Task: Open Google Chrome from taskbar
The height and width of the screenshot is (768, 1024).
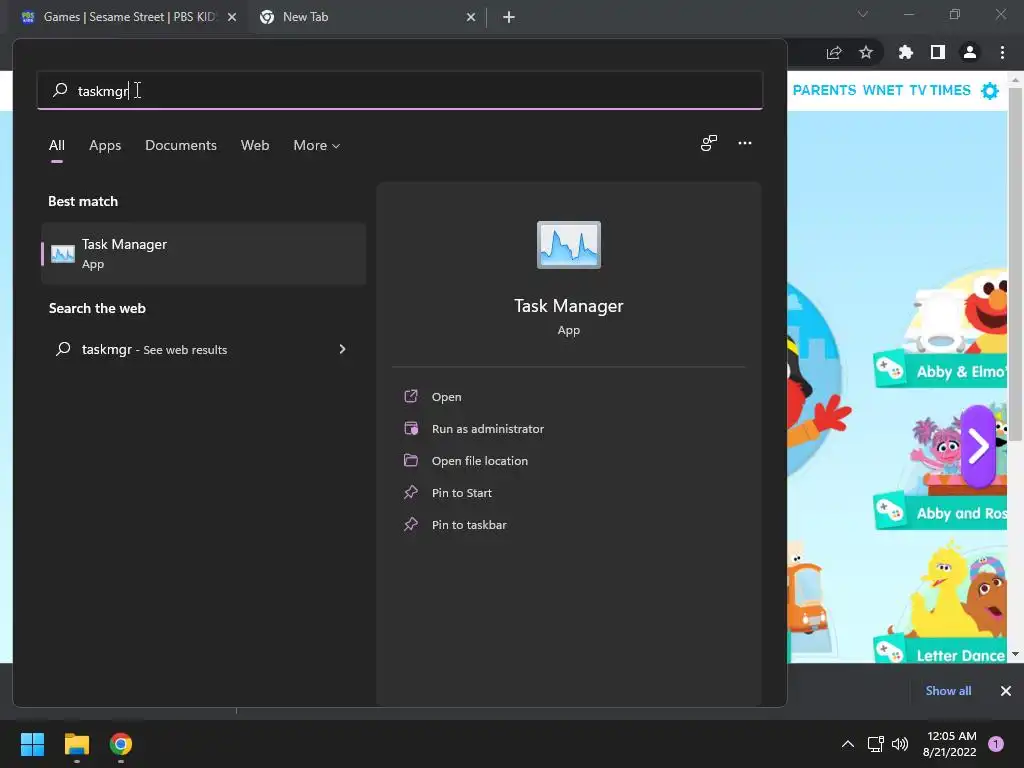Action: pos(121,744)
